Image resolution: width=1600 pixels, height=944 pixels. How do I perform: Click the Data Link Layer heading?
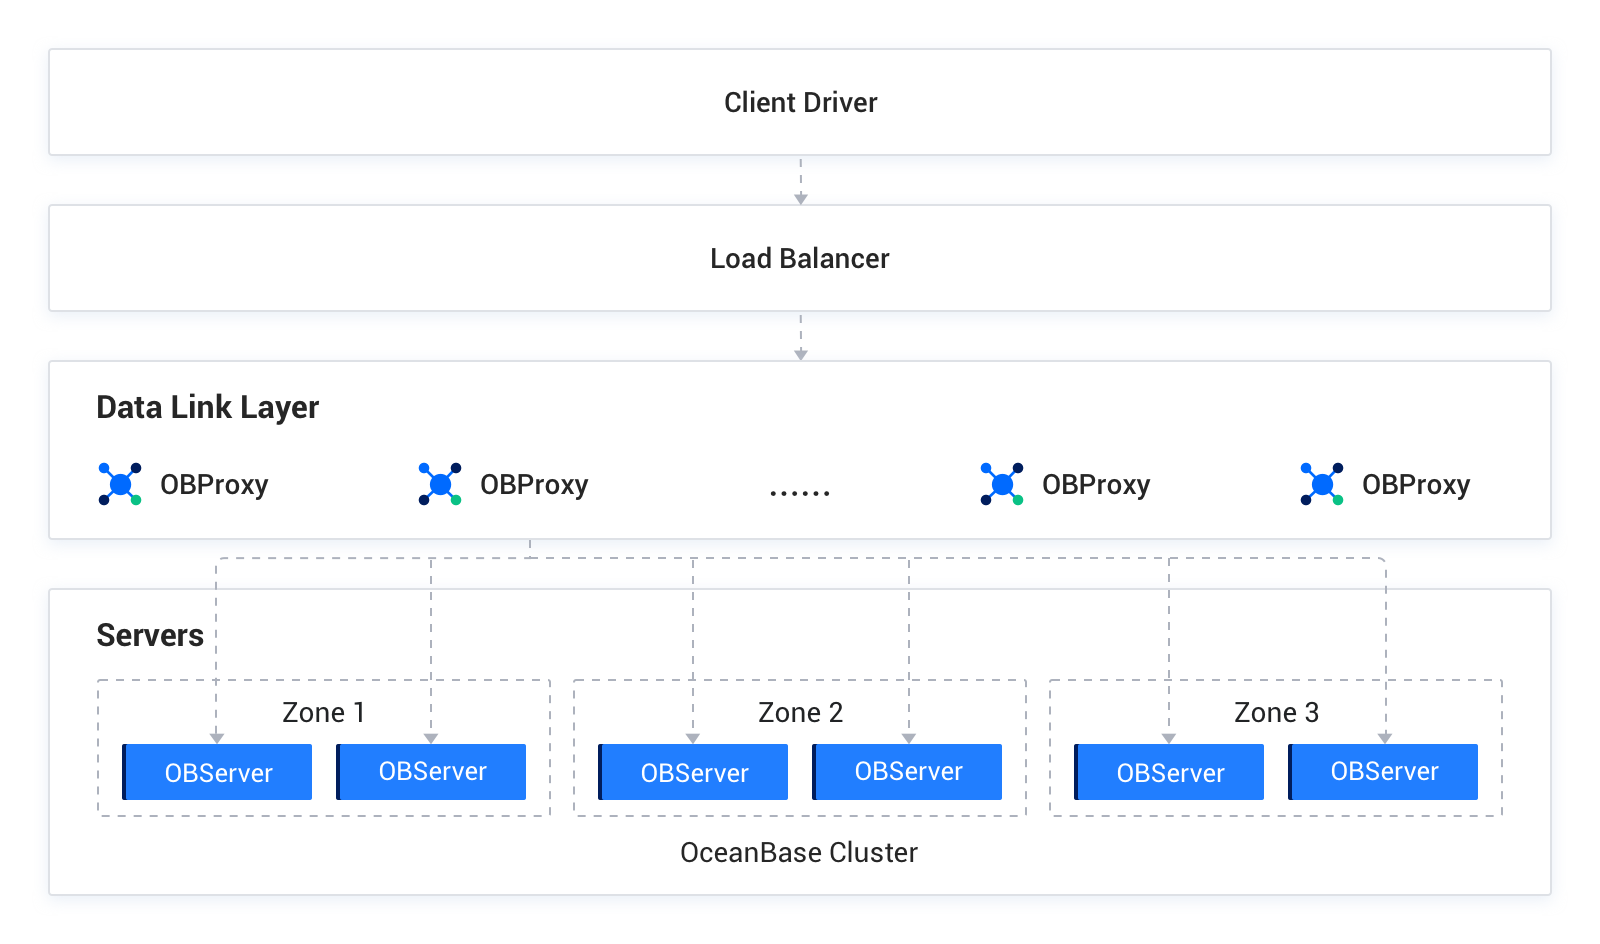[x=207, y=408]
